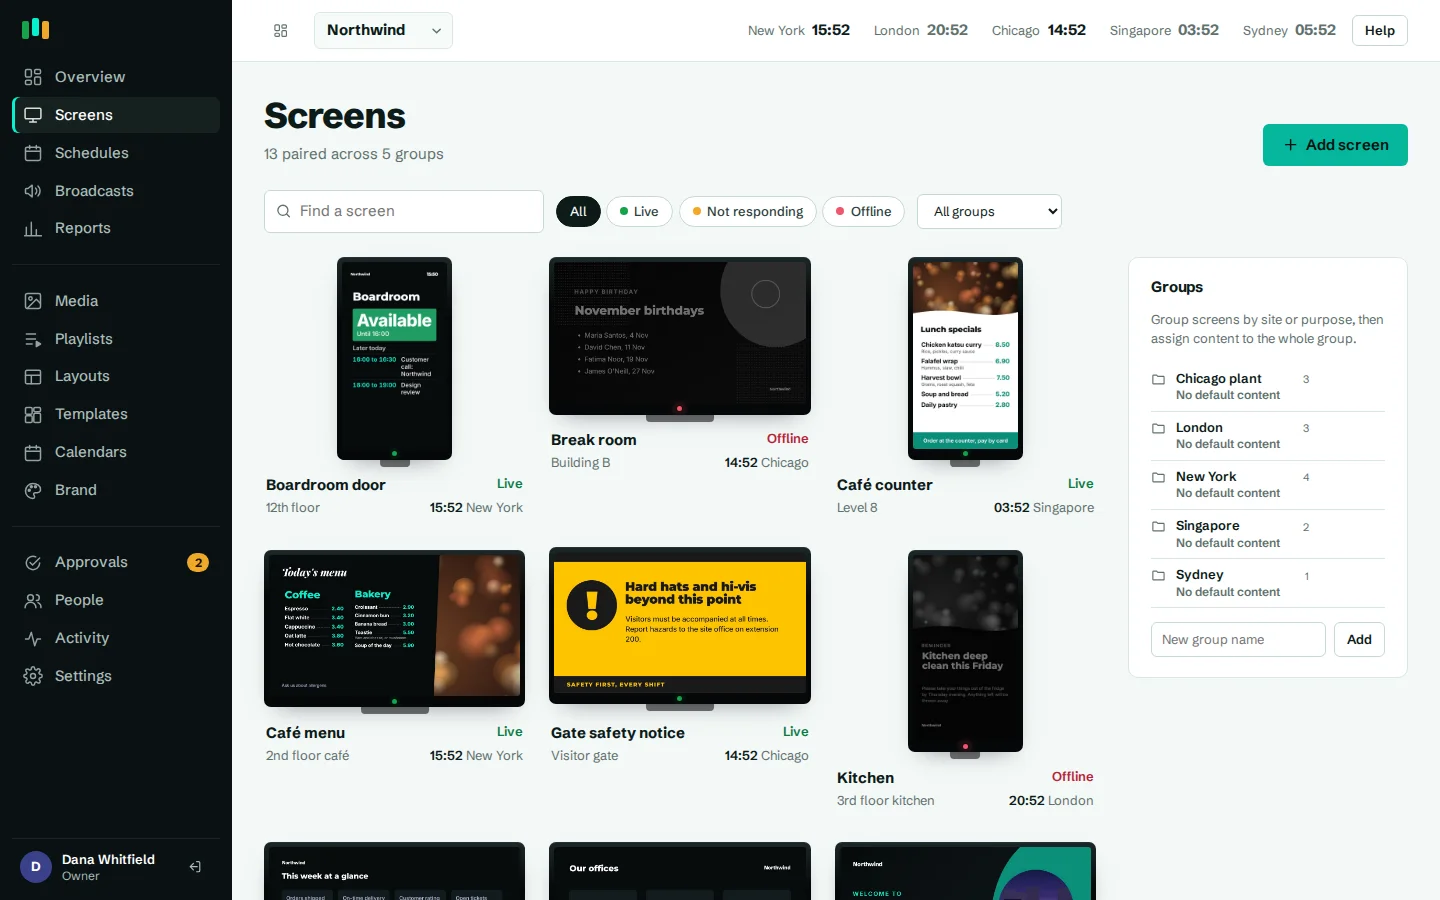Click the Screens monitor icon in sidebar
Screen dimensions: 1440x900
tap(33, 115)
